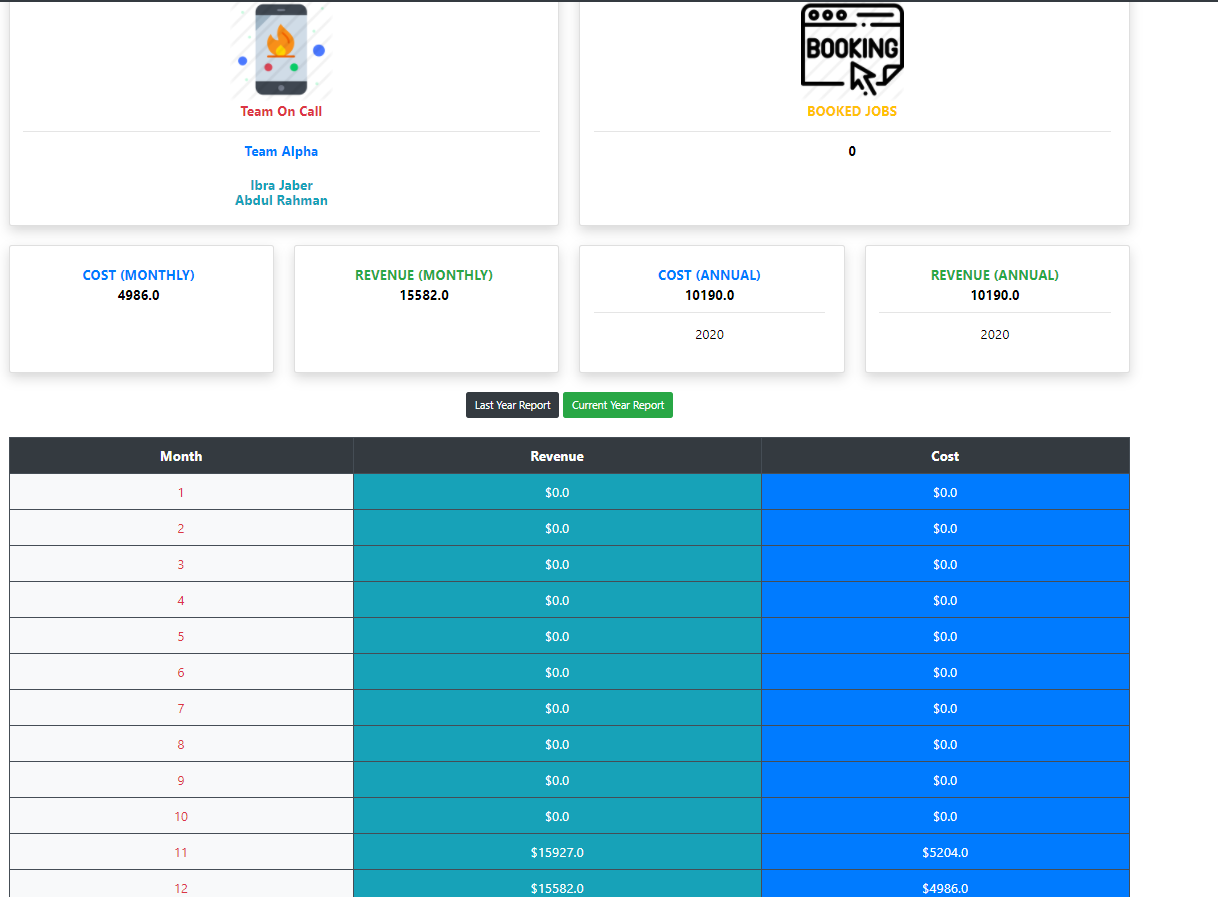
Task: Click the $15582.0 revenue cell for month 12
Action: point(556,888)
